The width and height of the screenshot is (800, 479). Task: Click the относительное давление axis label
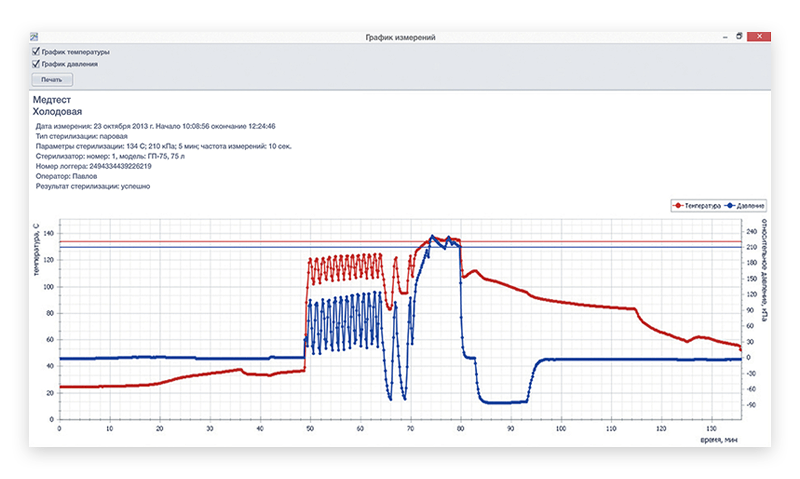[x=764, y=270]
